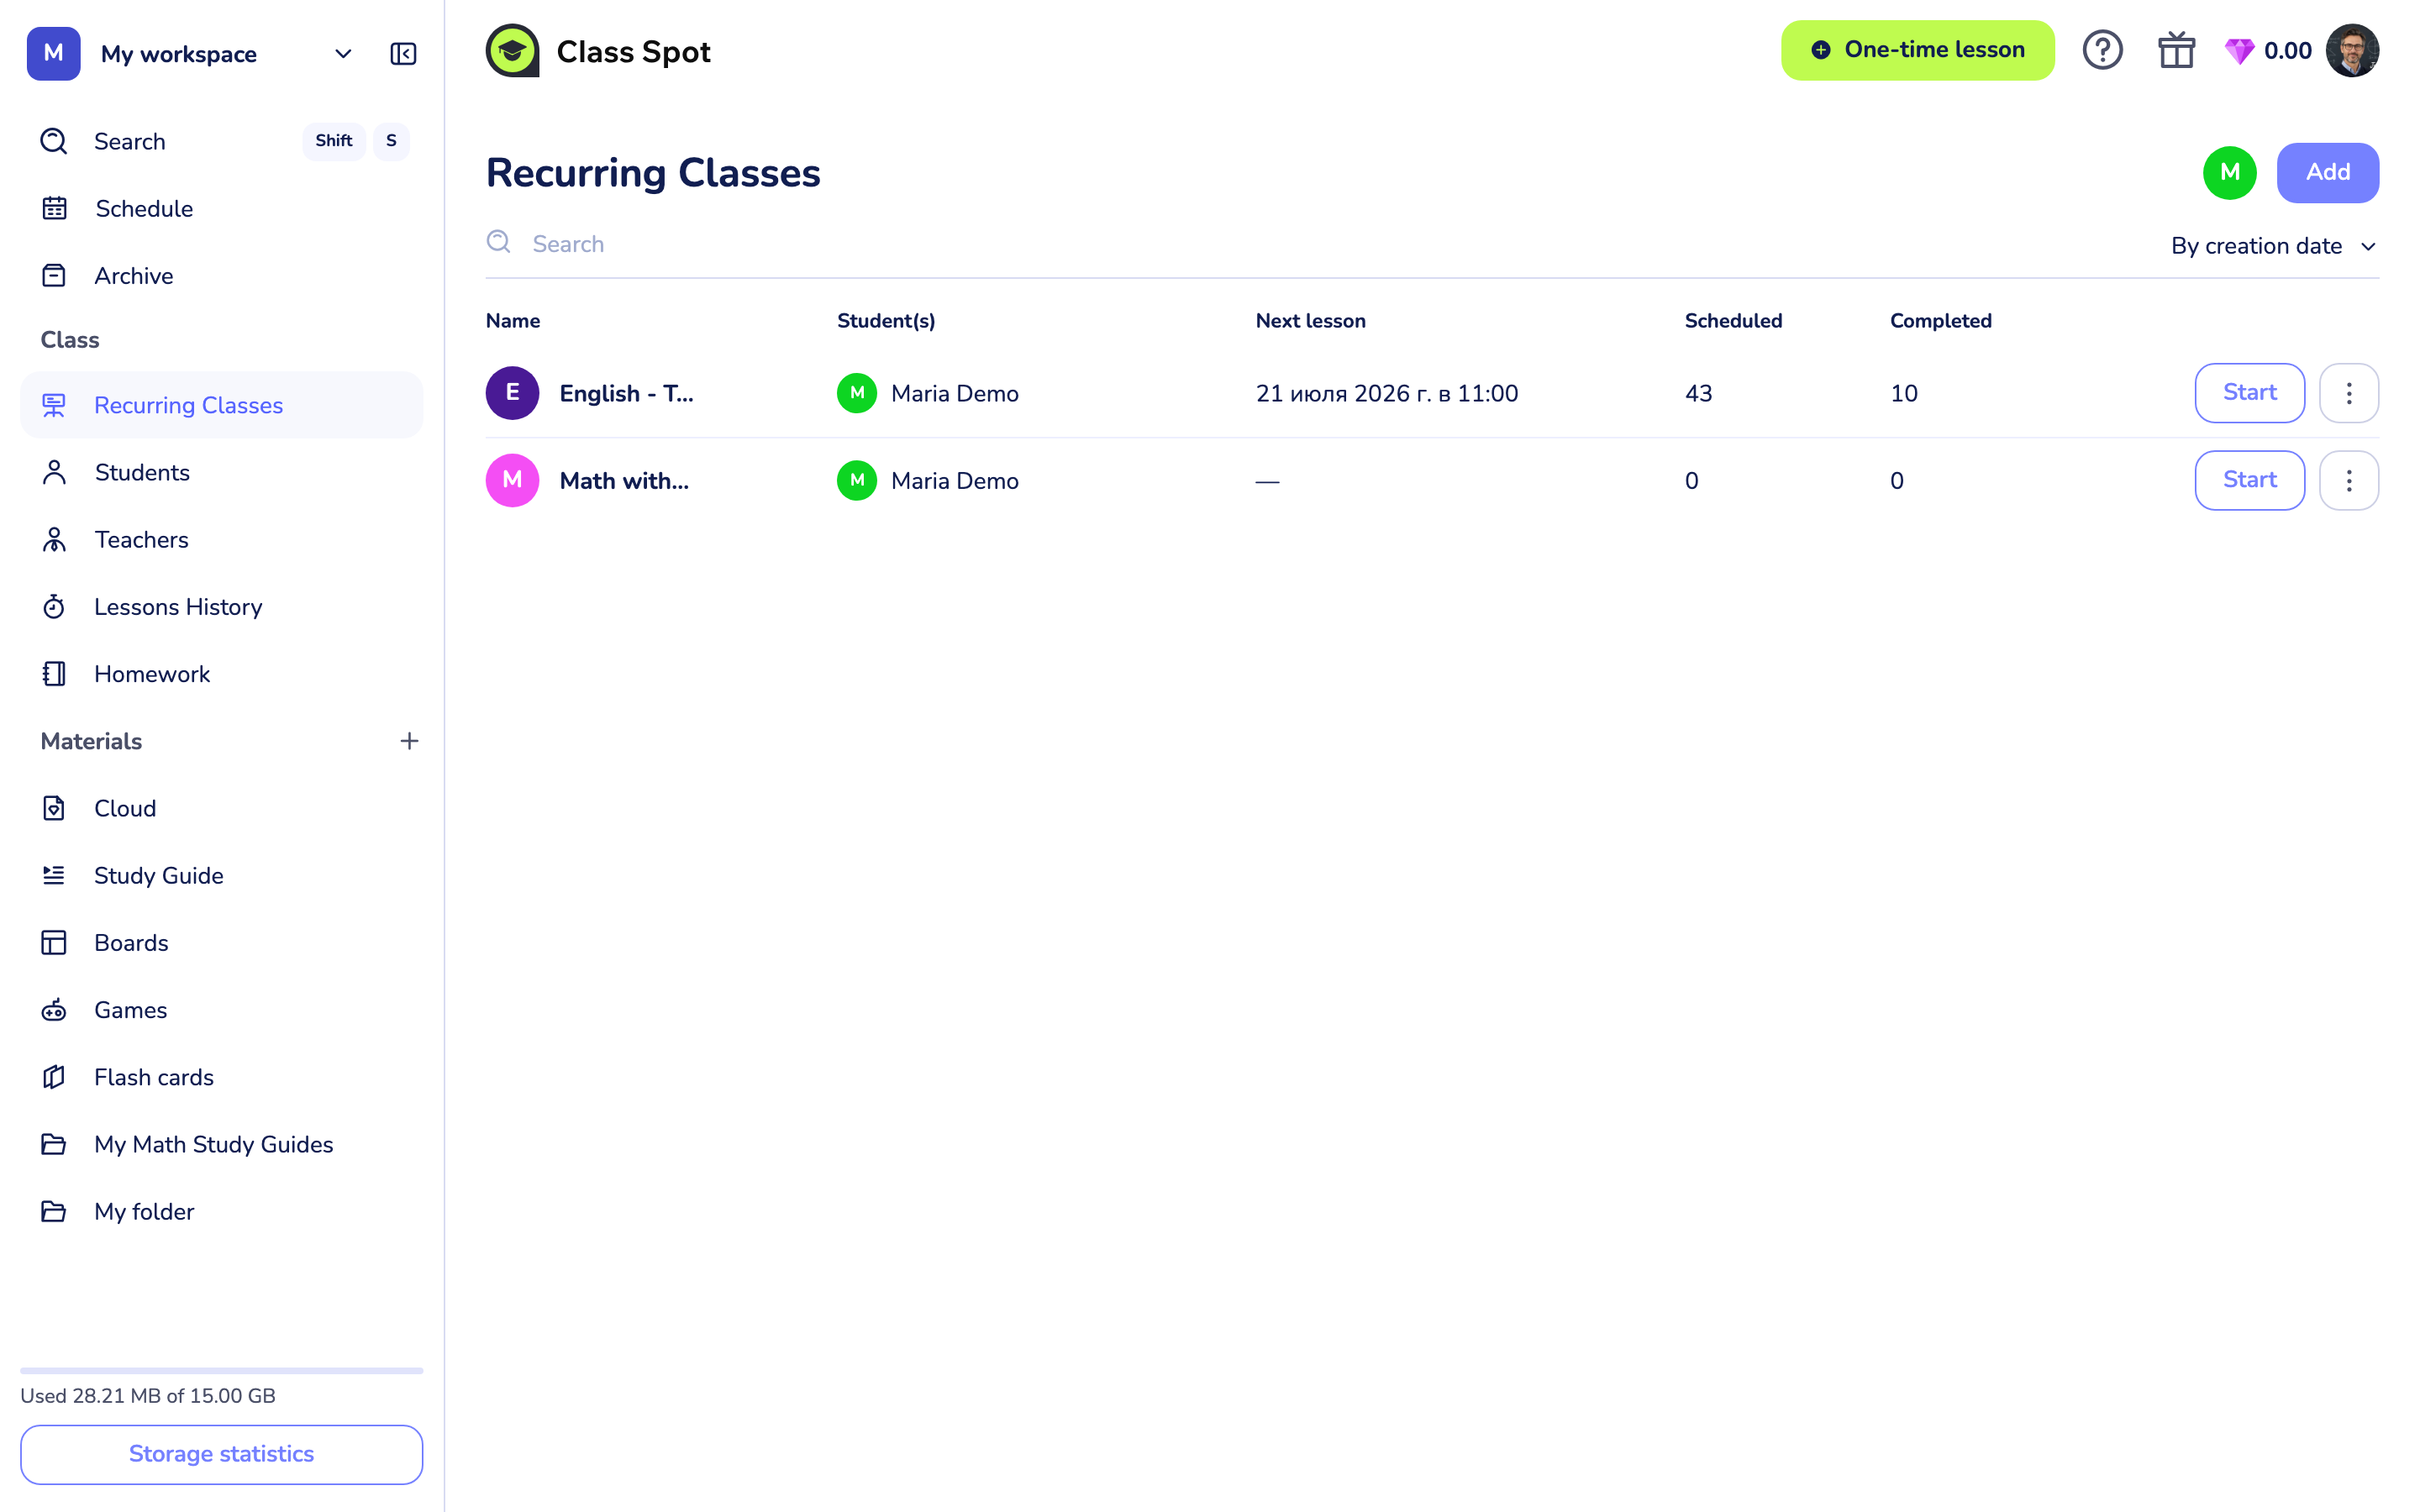Click the next lesson date 21 июля 2026
2420x1512 pixels.
click(x=1387, y=393)
